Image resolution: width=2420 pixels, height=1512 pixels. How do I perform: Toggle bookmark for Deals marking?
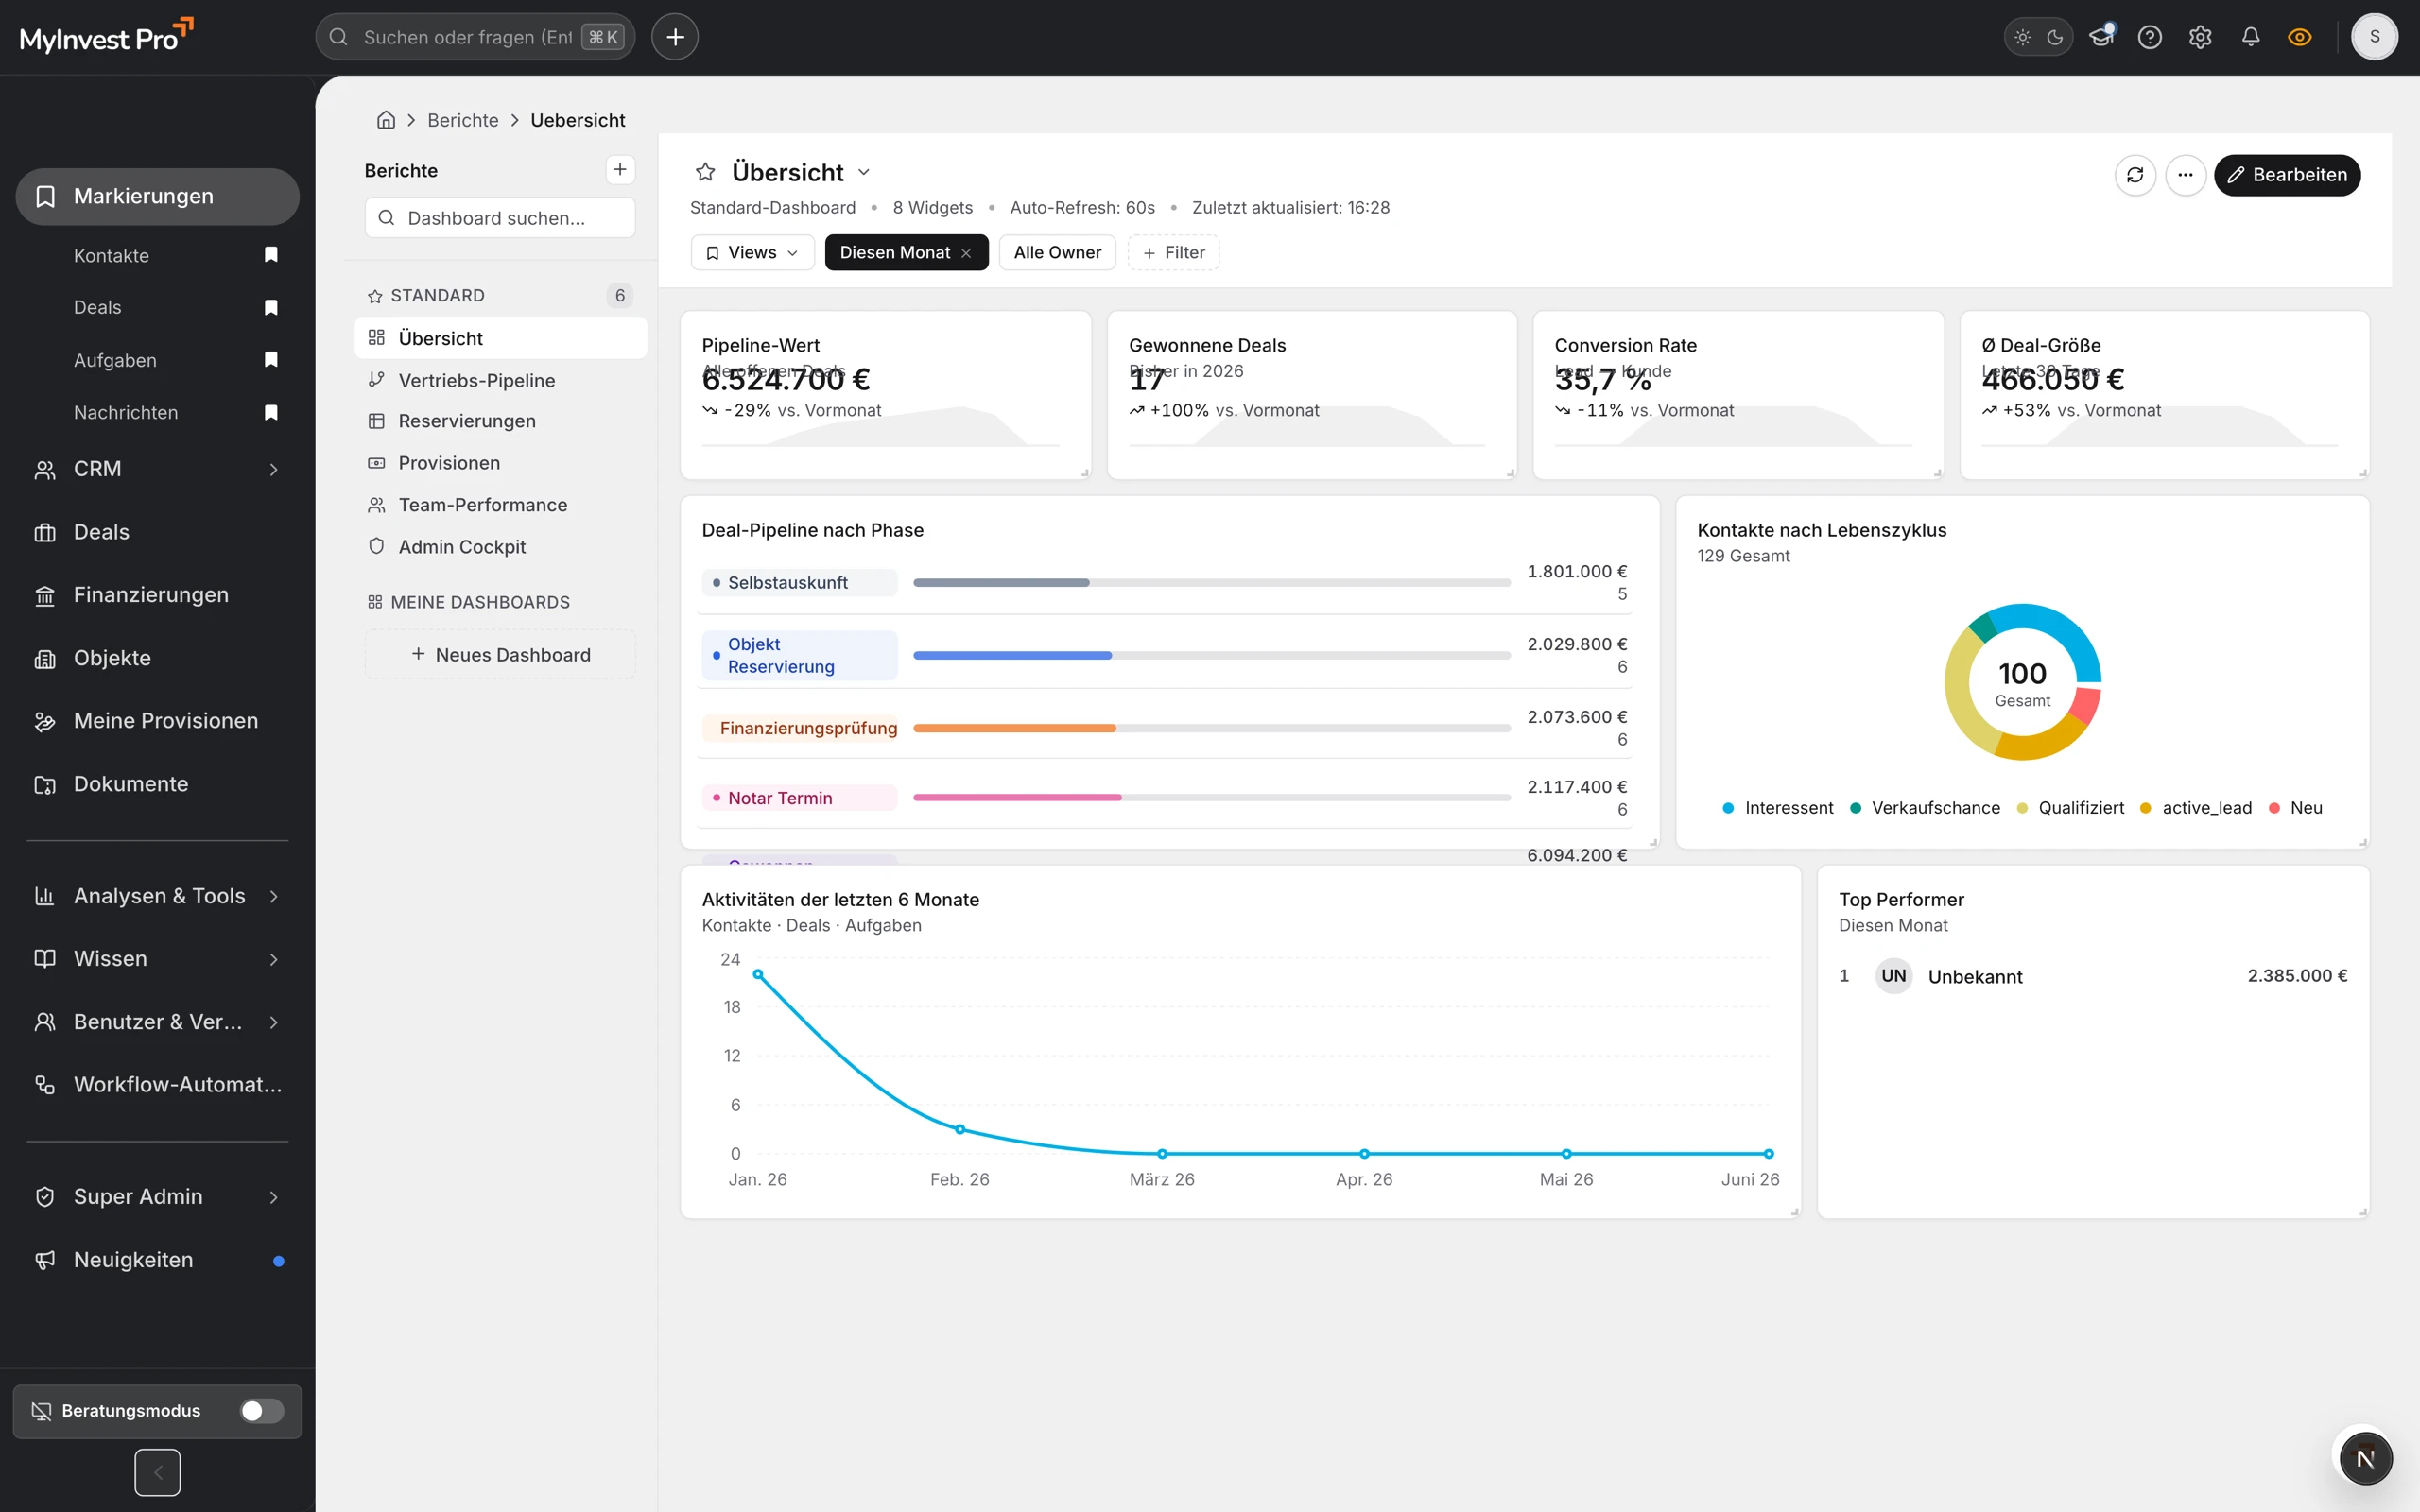271,307
